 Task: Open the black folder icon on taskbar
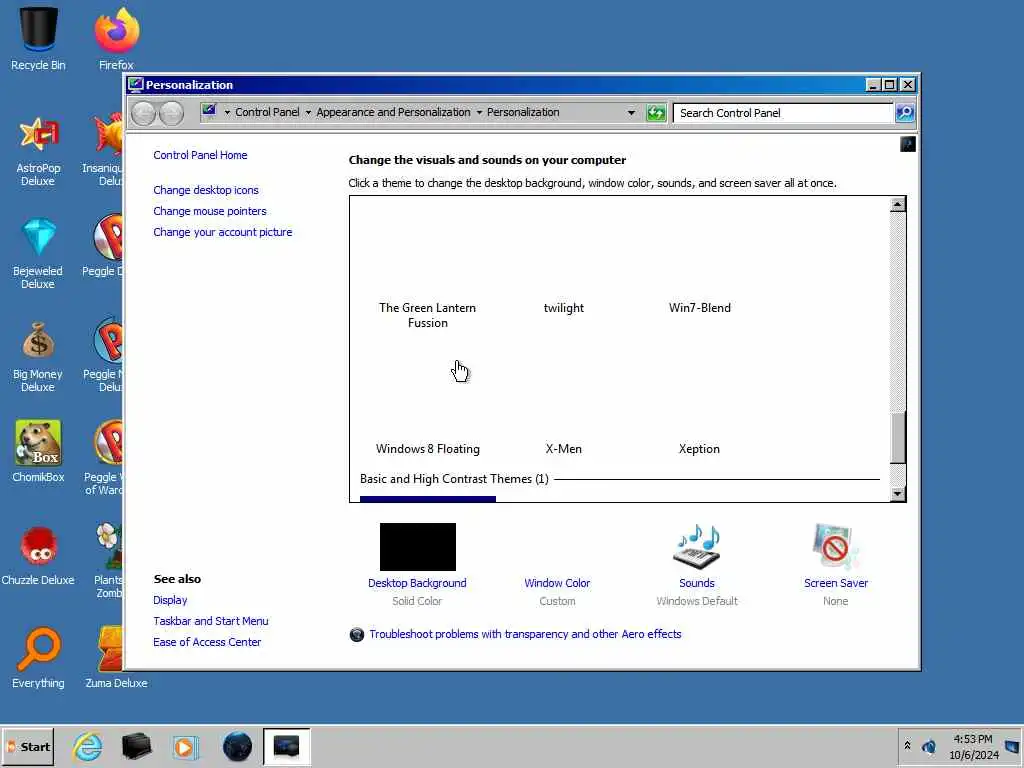point(136,746)
